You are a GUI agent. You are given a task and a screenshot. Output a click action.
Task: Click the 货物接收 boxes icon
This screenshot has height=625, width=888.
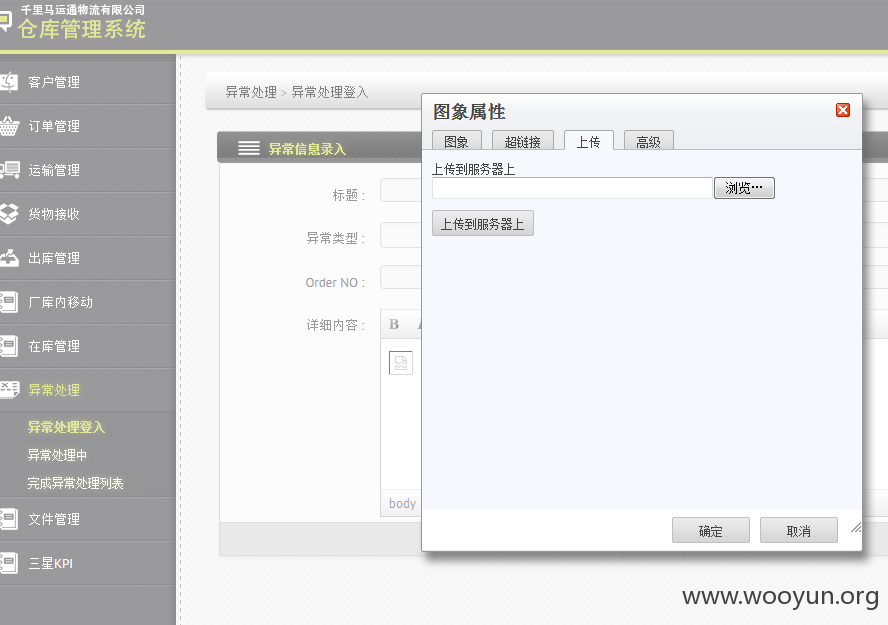[8, 213]
